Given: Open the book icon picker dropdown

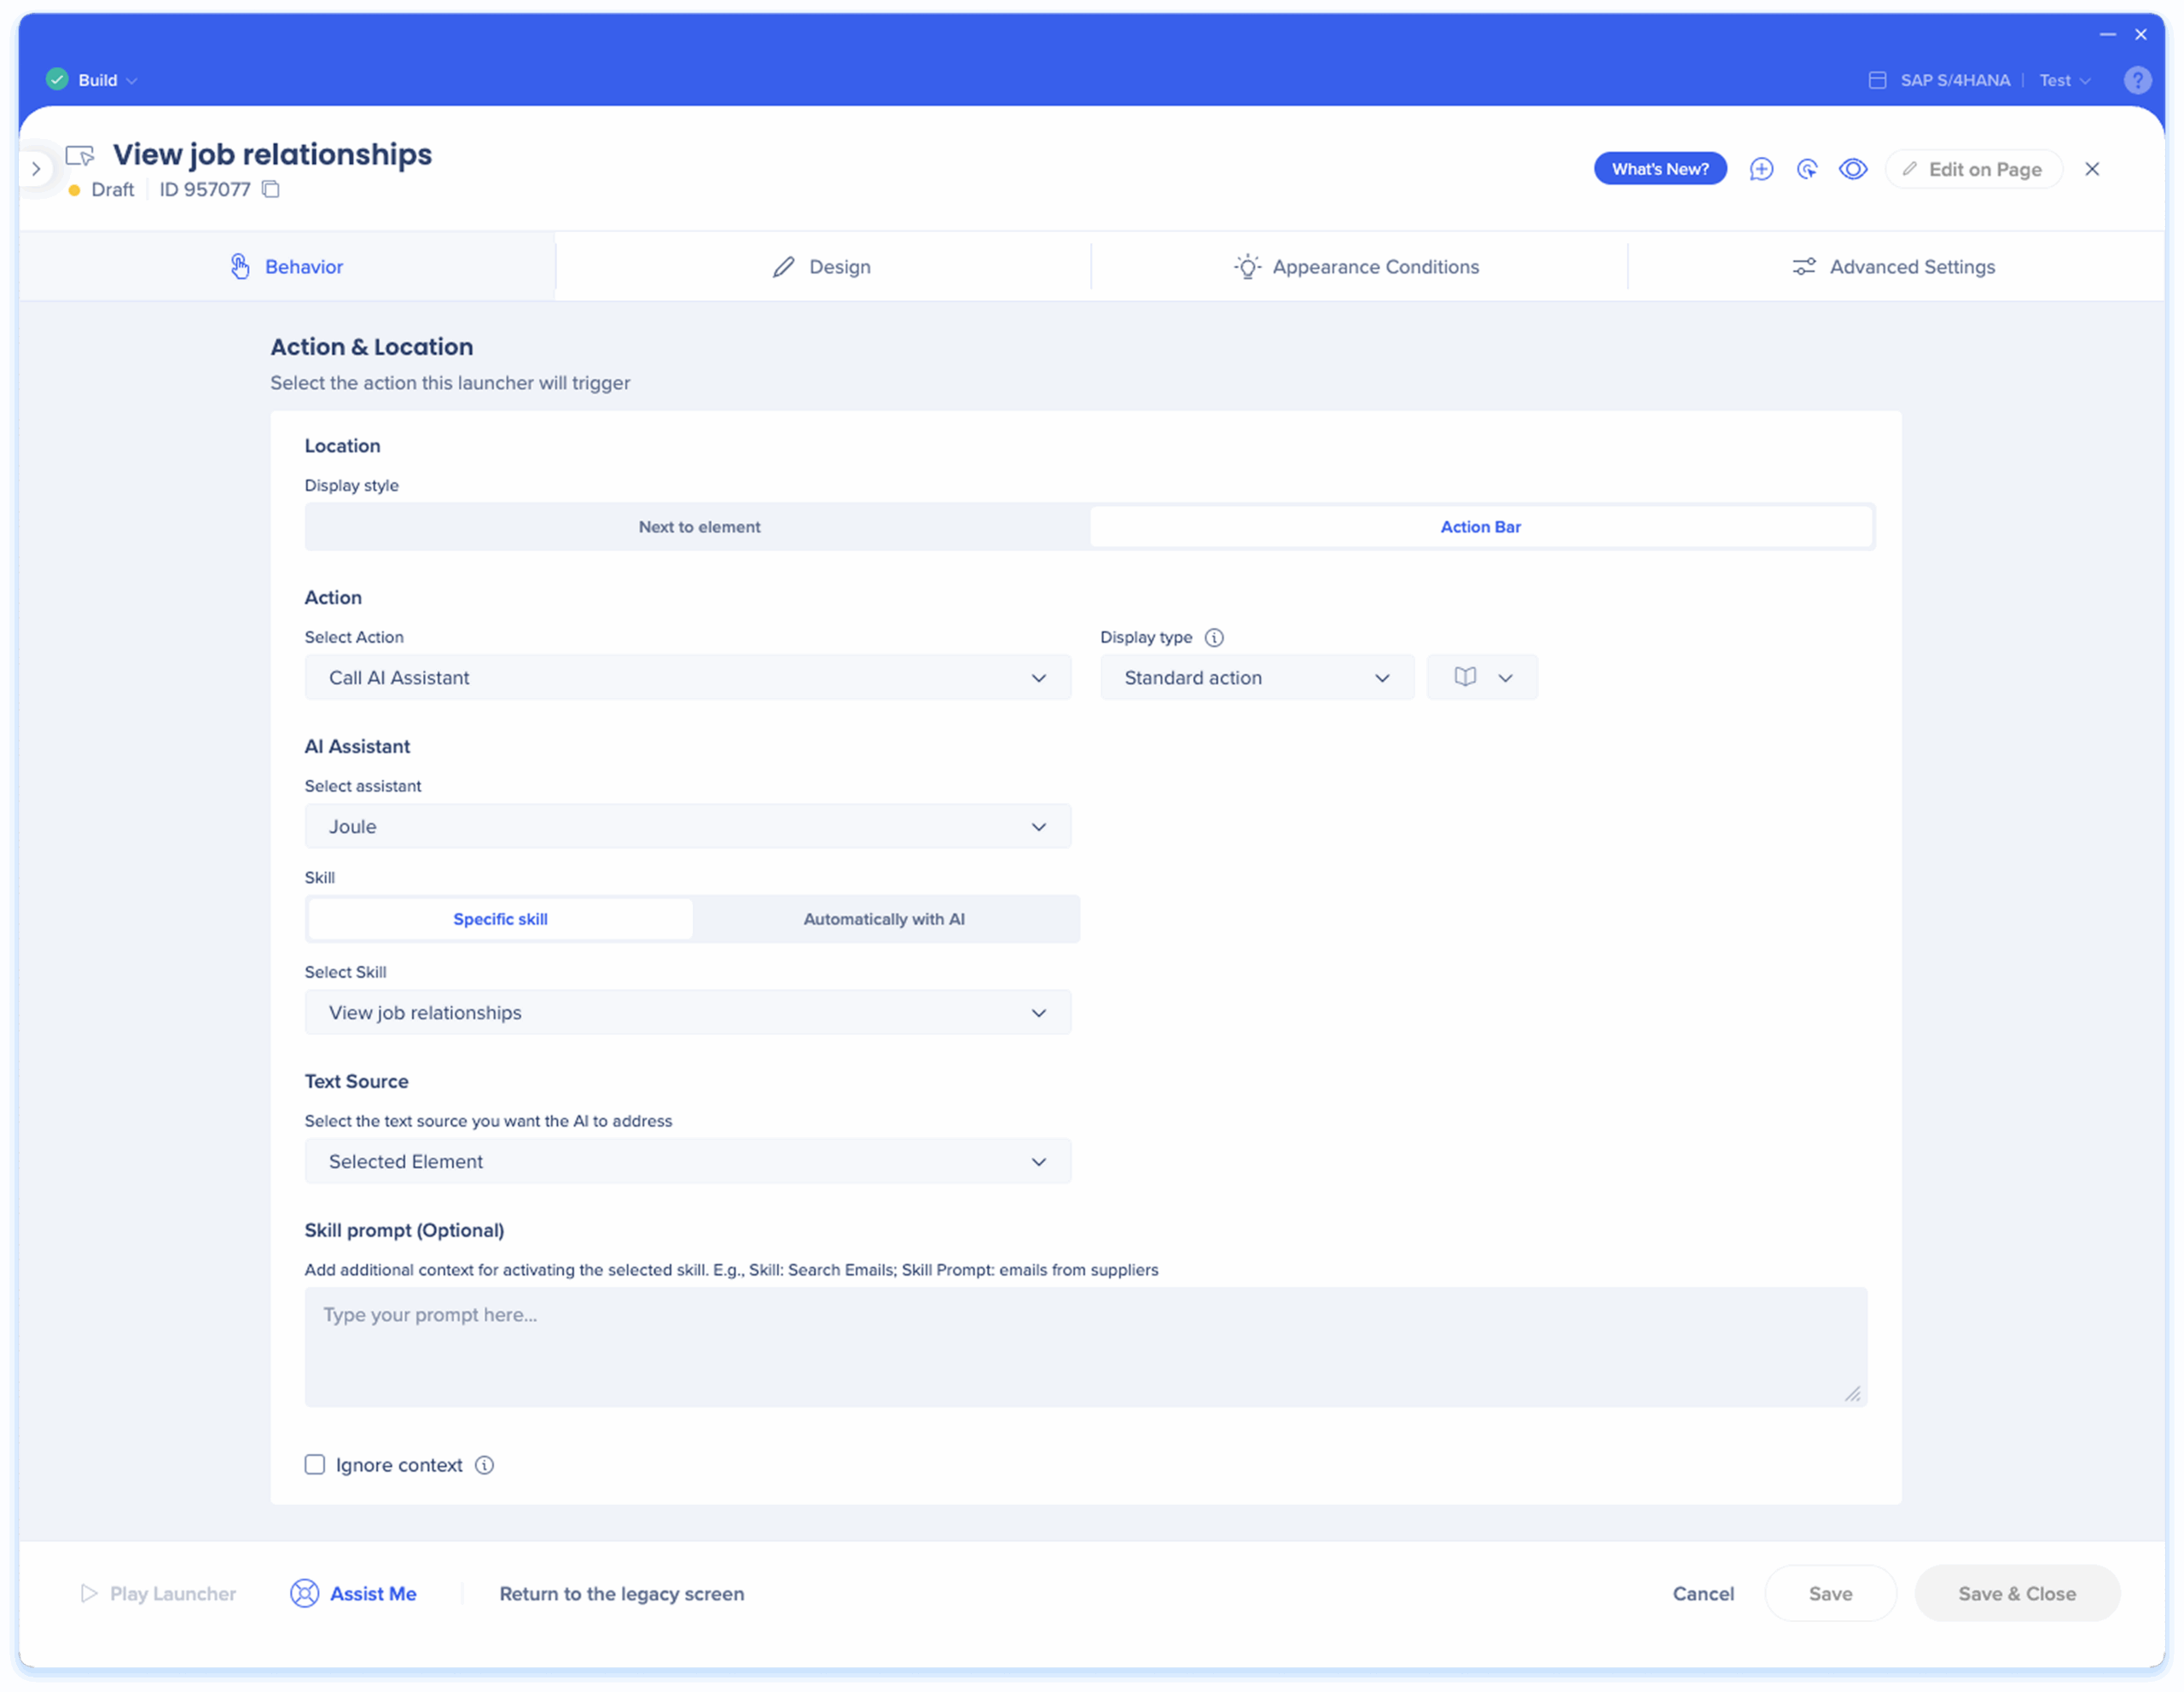Looking at the screenshot, I should (1482, 677).
